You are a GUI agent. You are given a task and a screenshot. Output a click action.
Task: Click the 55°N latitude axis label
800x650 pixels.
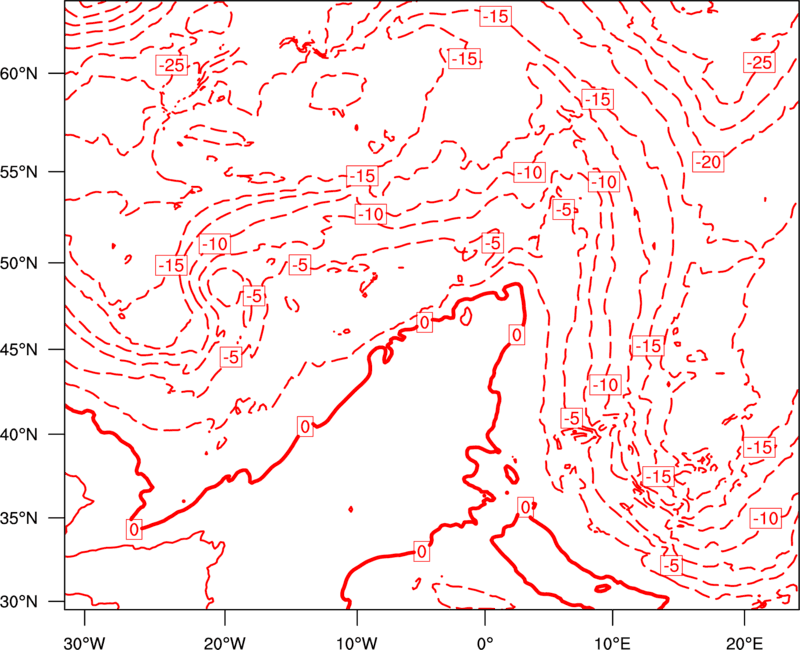[x=19, y=172]
